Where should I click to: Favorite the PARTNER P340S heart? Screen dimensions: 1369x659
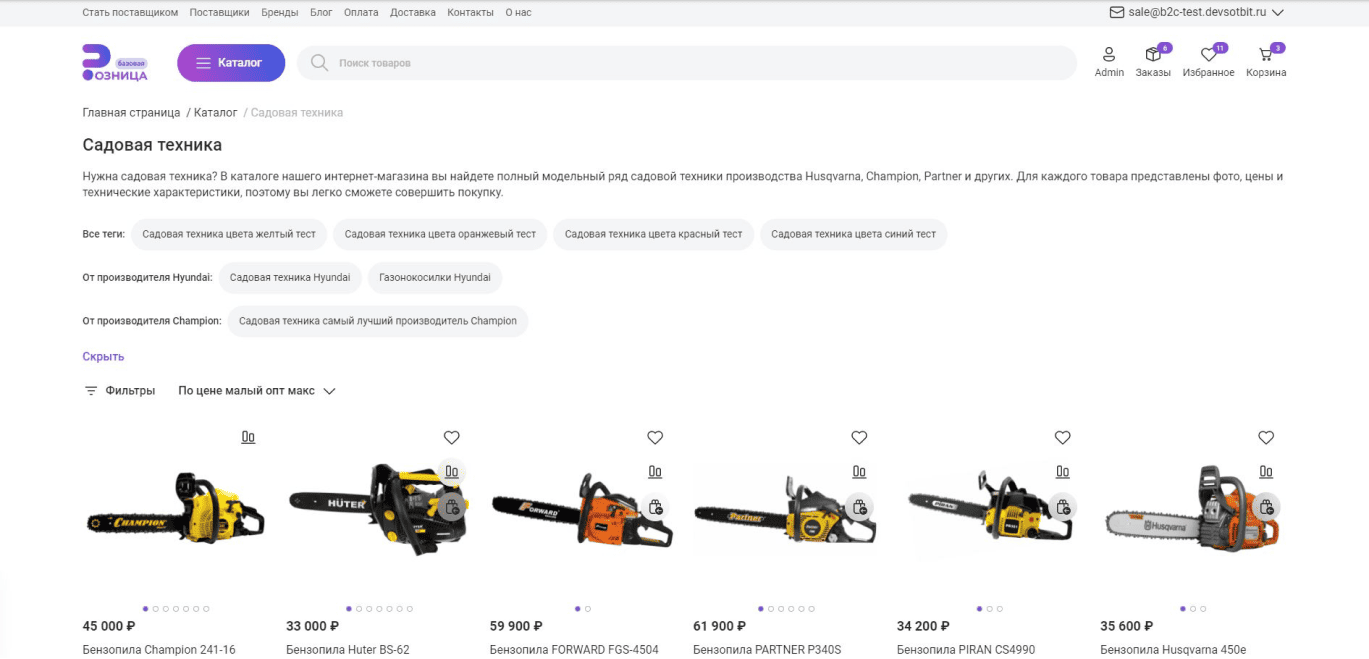pyautogui.click(x=859, y=437)
